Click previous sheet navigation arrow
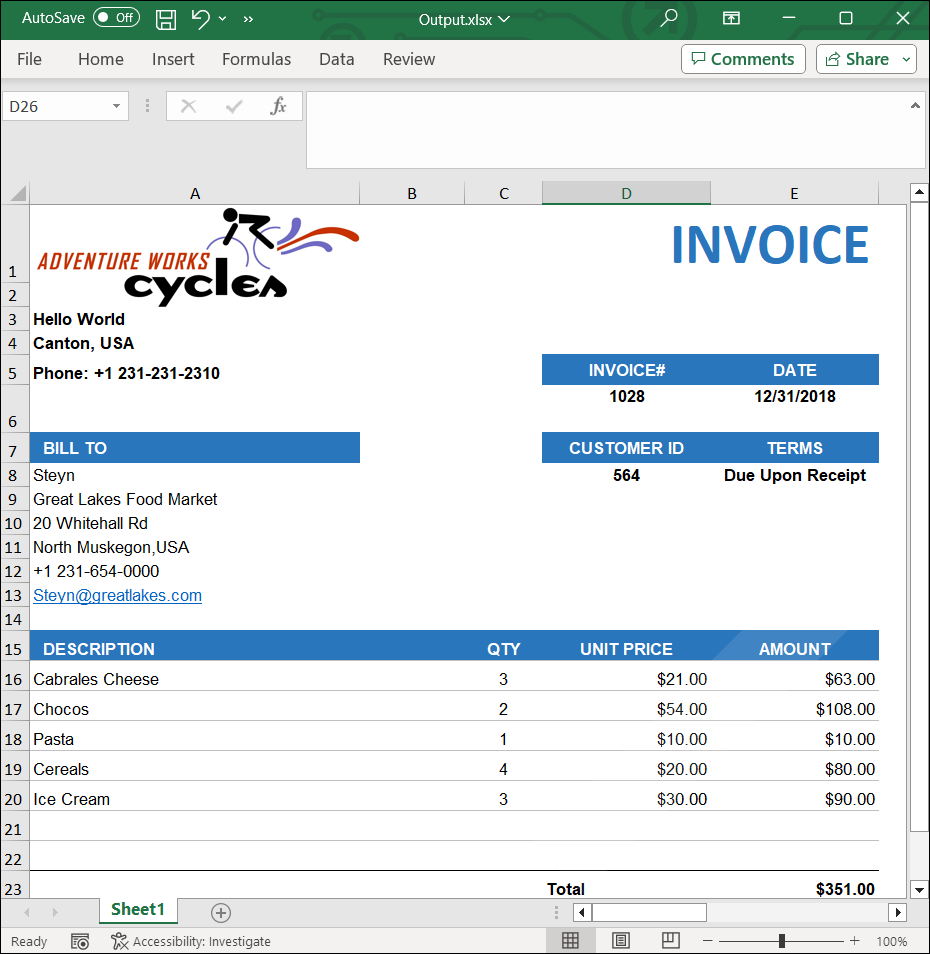The width and height of the screenshot is (930, 954). pyautogui.click(x=27, y=912)
